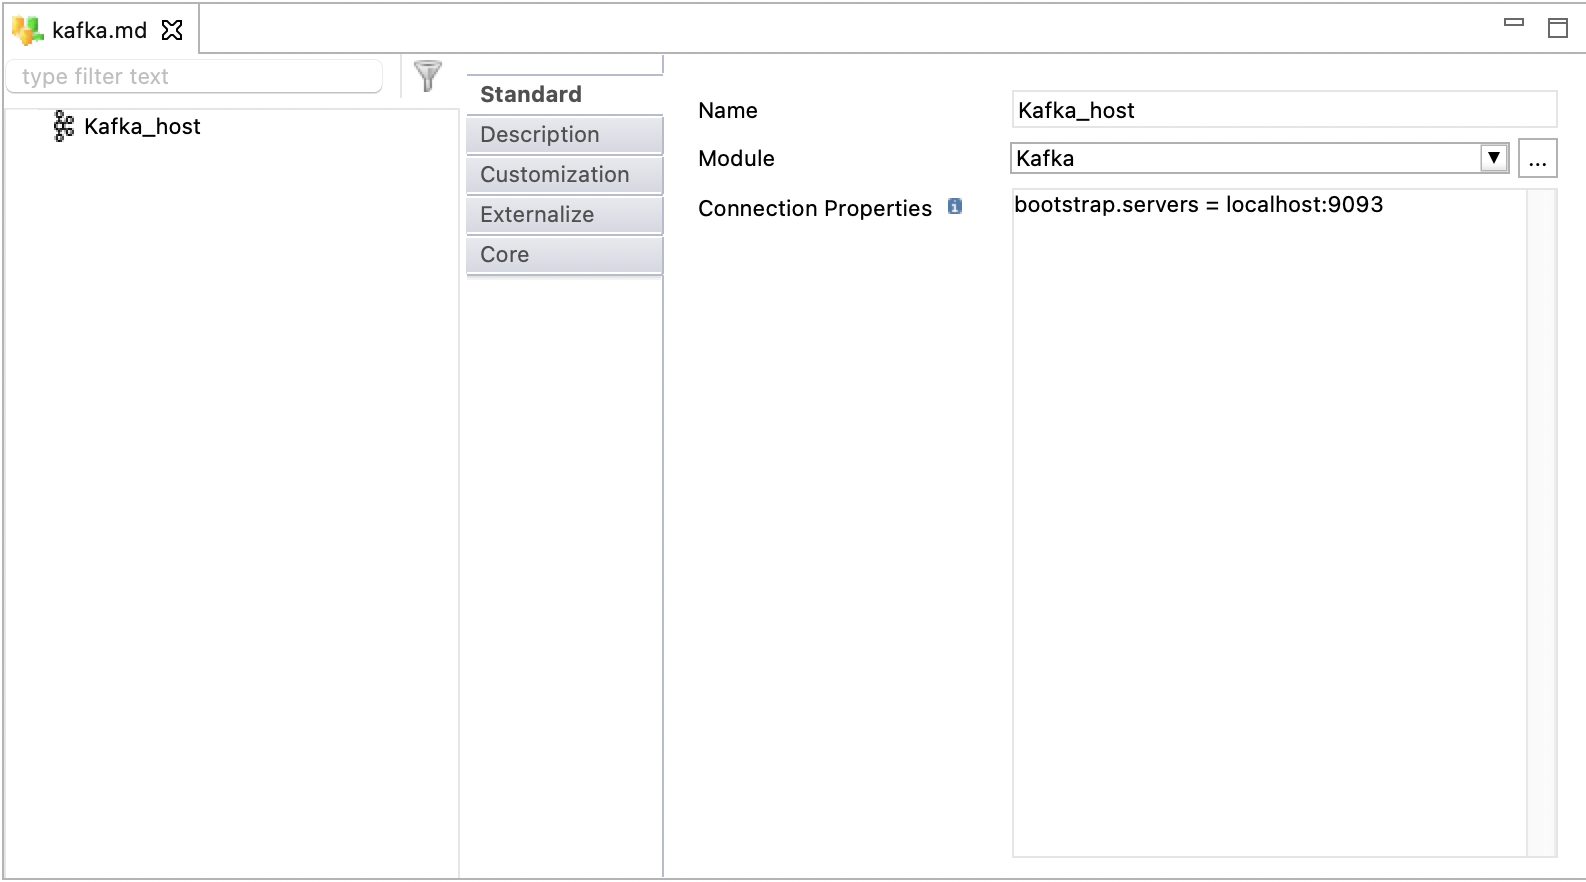Go to the Core tab
Screen dimensions: 1586x882
click(564, 255)
